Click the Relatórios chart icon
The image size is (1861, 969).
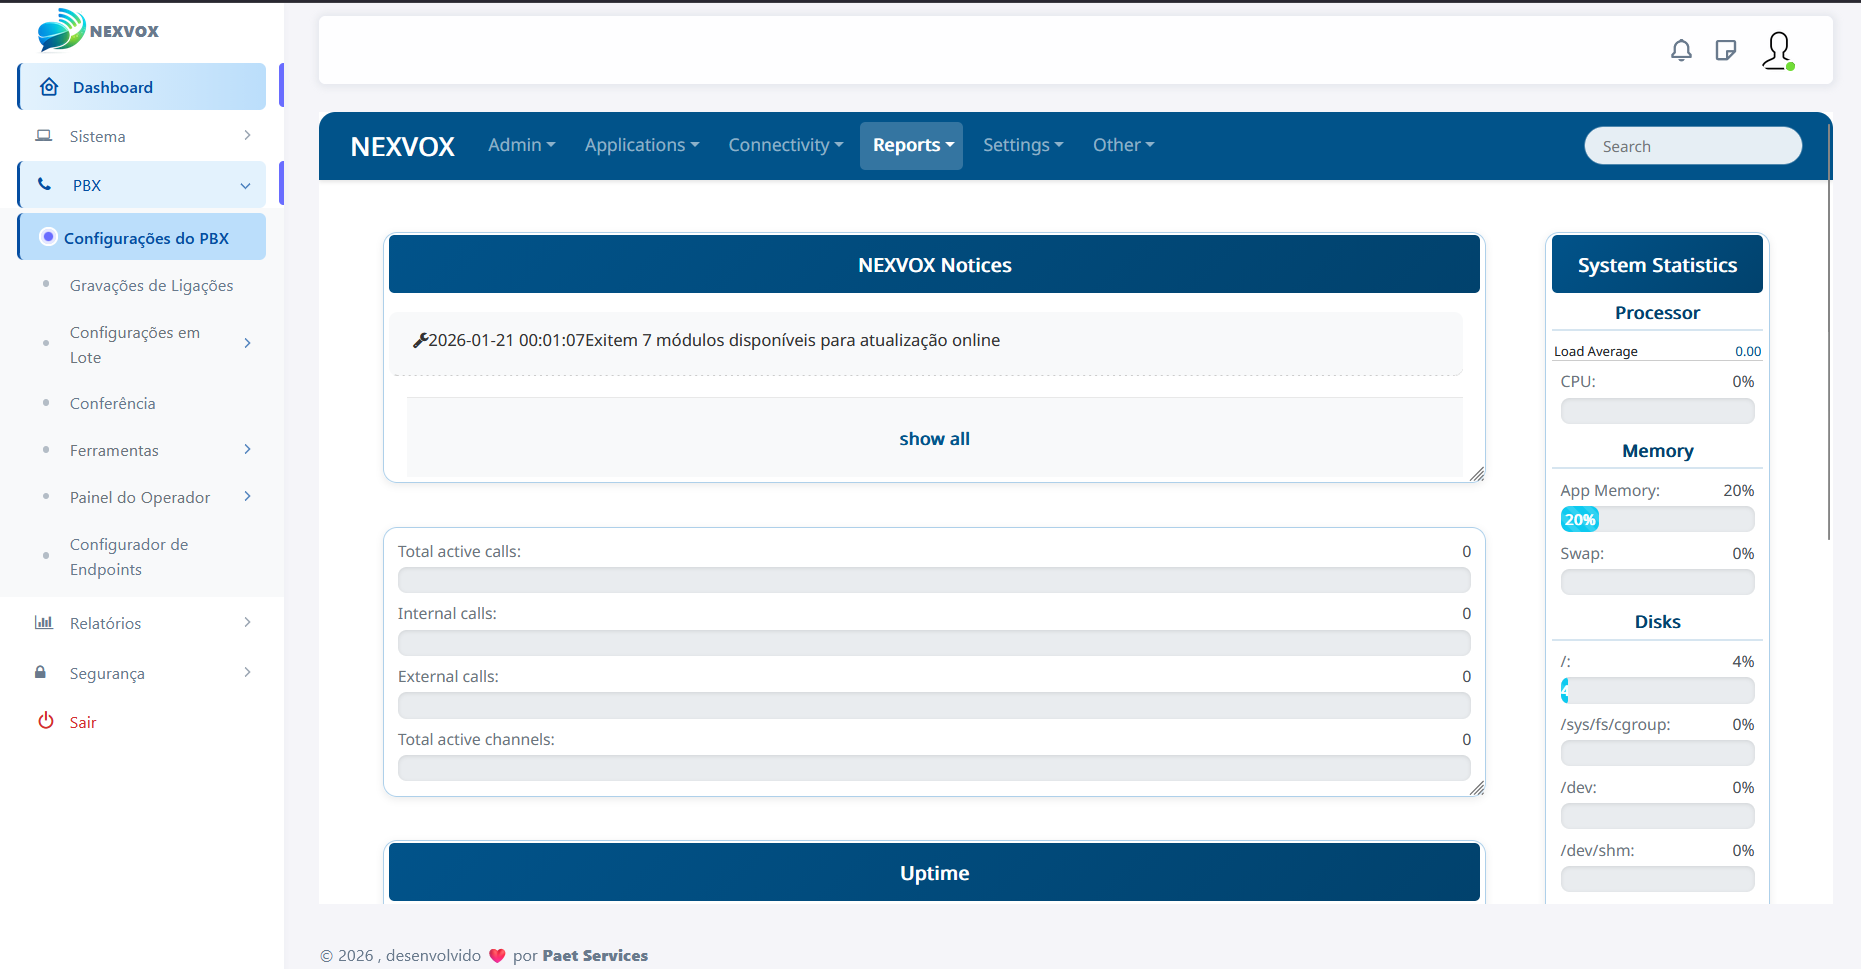click(44, 622)
